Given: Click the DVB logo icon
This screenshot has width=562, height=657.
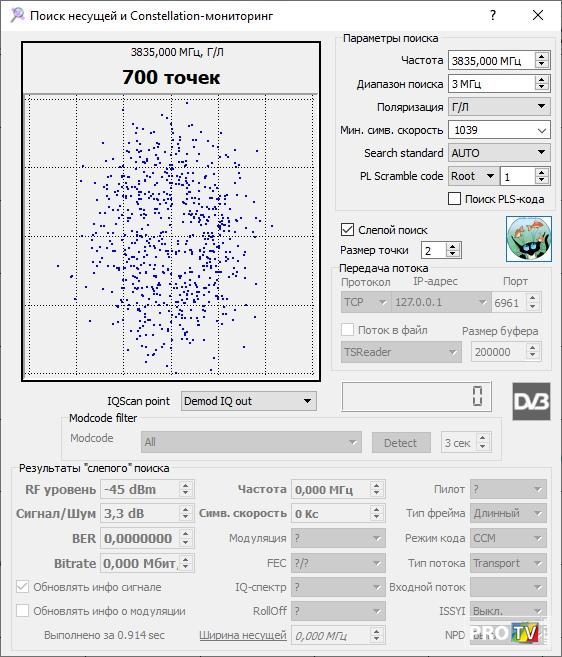Looking at the screenshot, I should 531,401.
